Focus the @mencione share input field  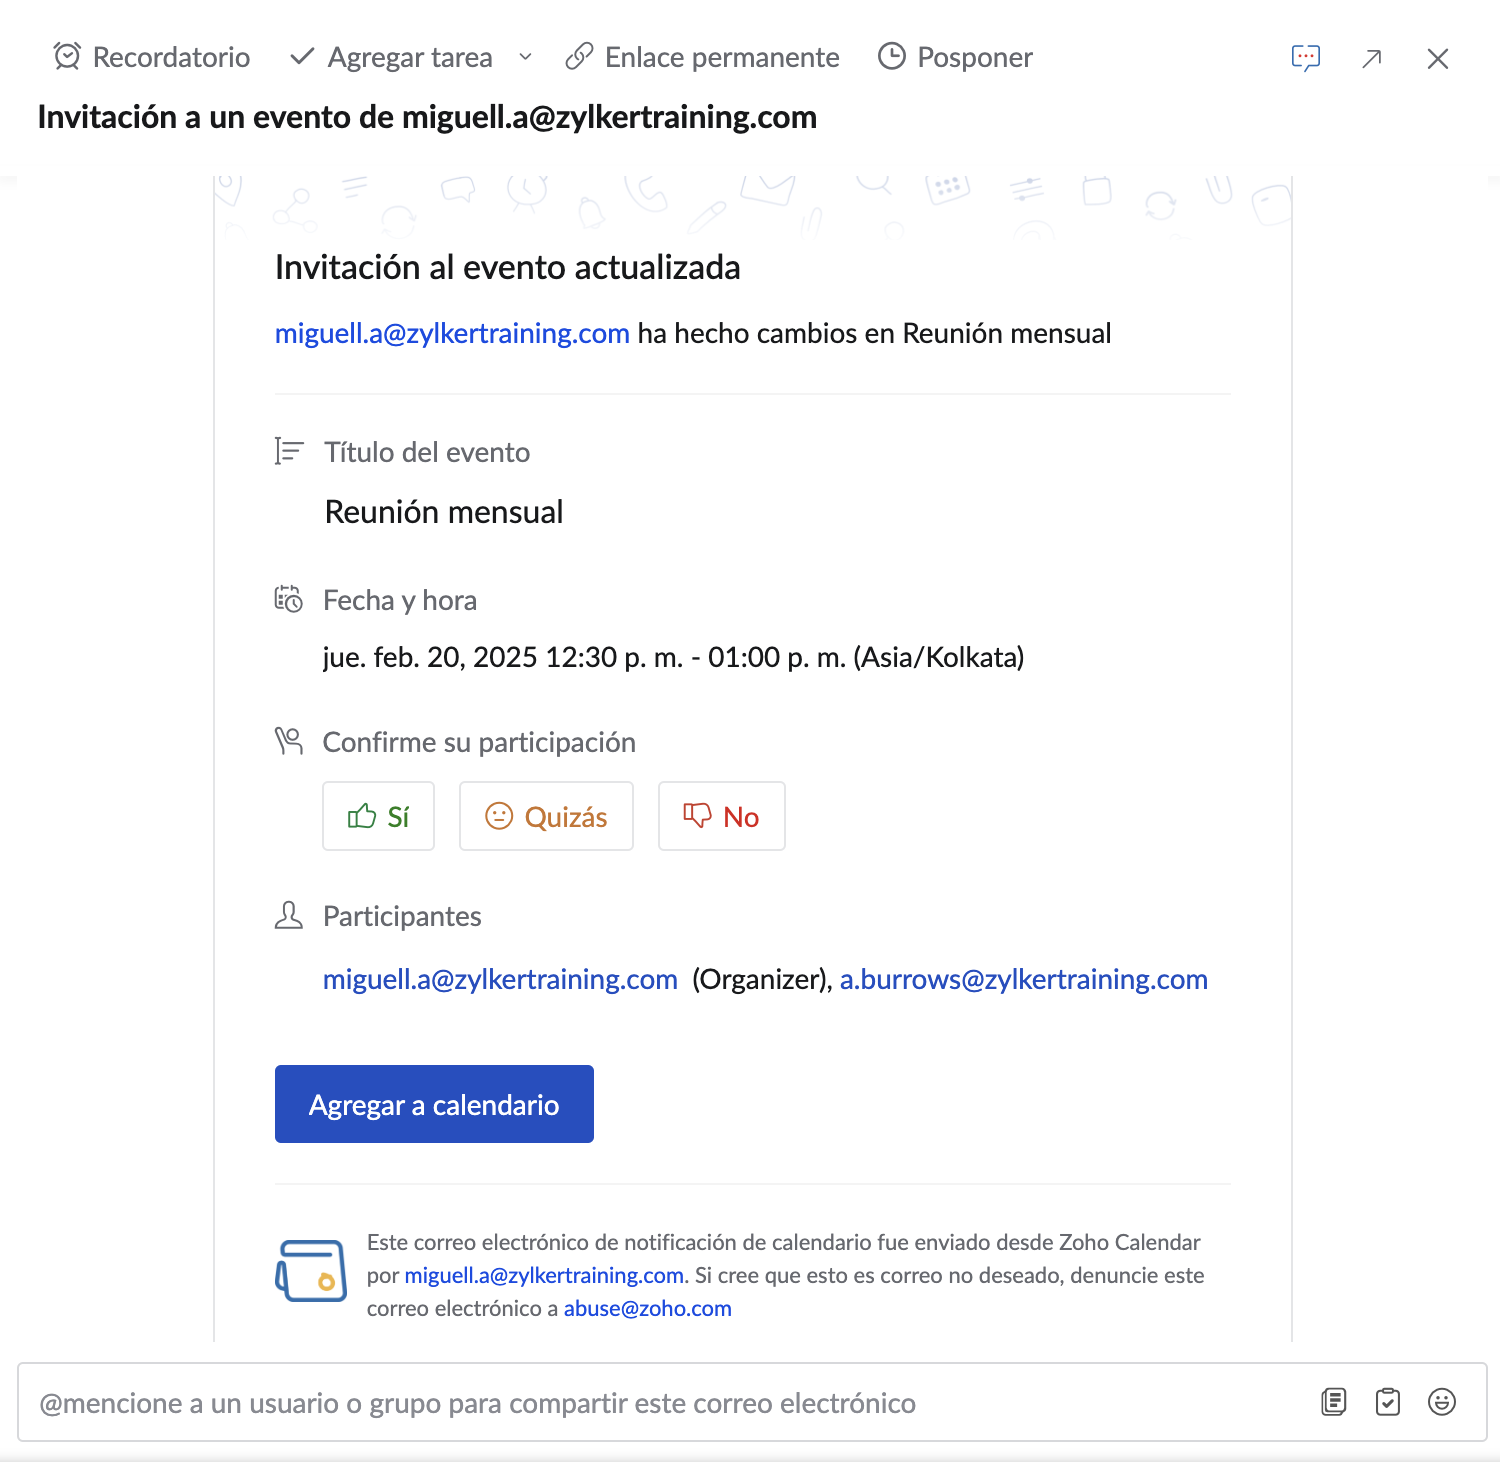[x=660, y=1403]
